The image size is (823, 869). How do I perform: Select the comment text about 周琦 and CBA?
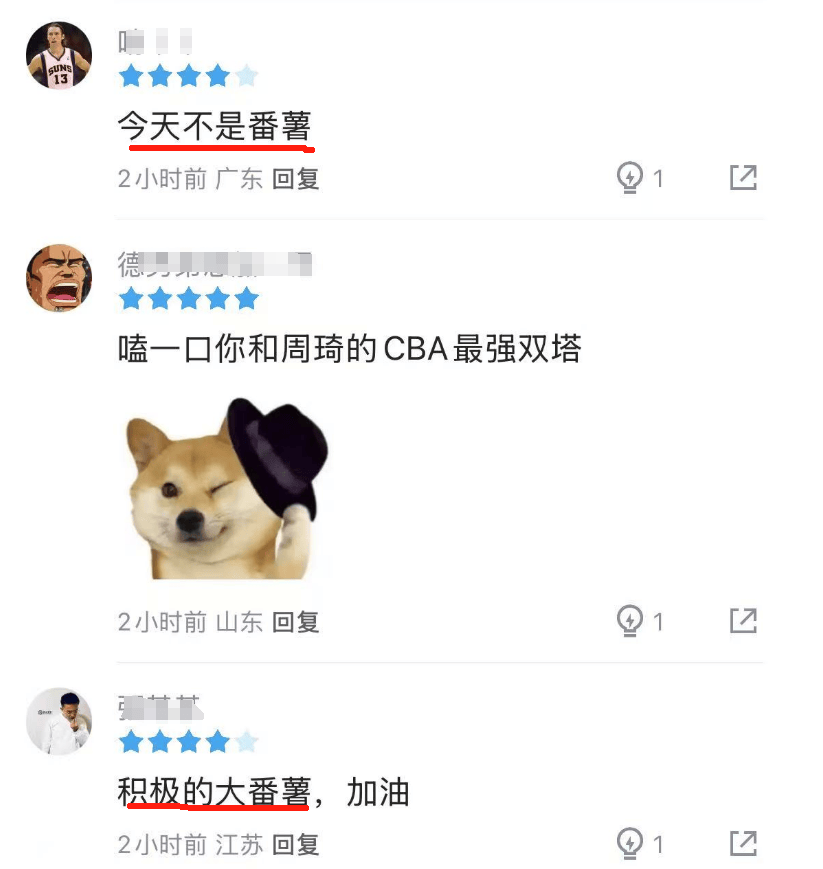coord(350,349)
